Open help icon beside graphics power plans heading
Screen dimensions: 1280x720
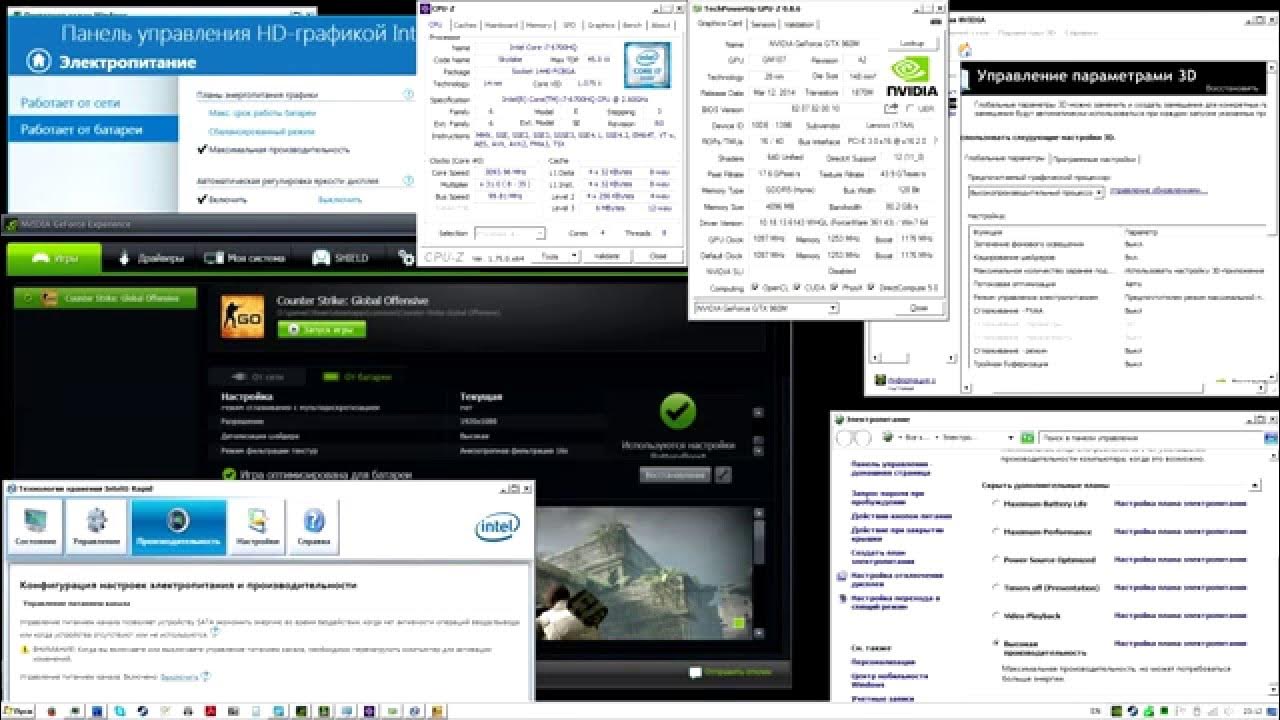(x=408, y=95)
